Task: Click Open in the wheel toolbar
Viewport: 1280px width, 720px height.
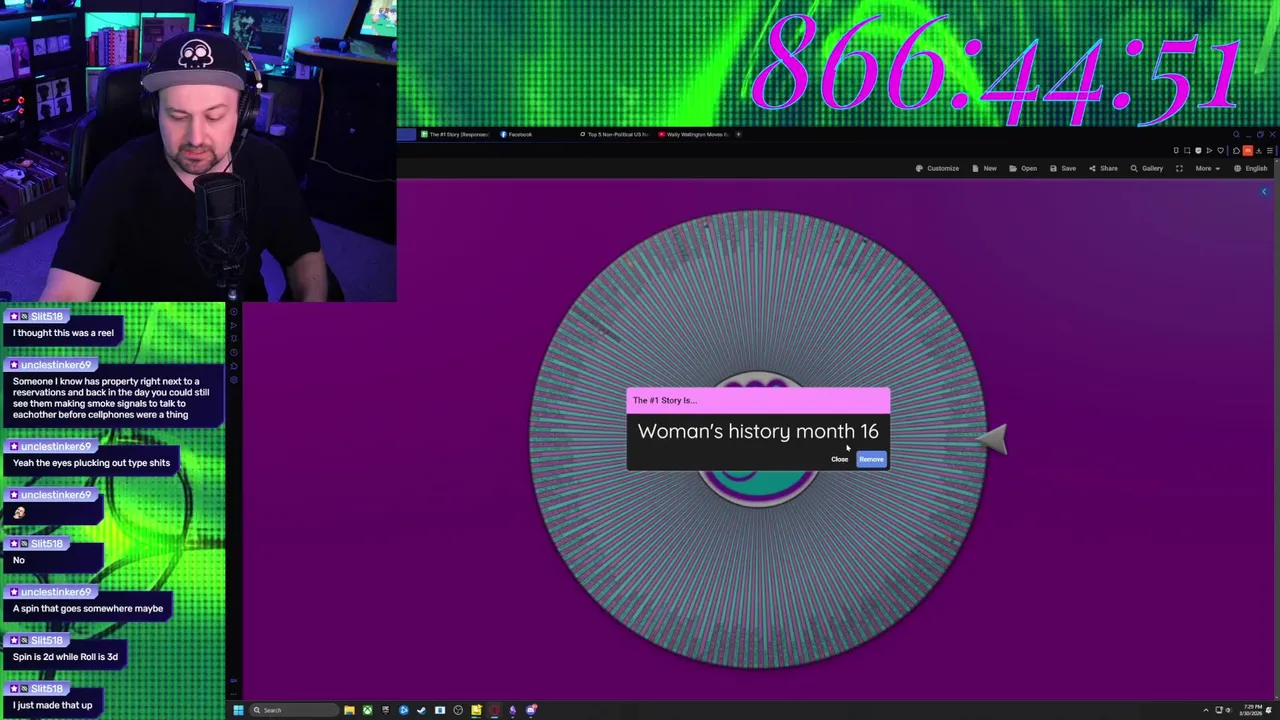Action: pyautogui.click(x=1023, y=168)
